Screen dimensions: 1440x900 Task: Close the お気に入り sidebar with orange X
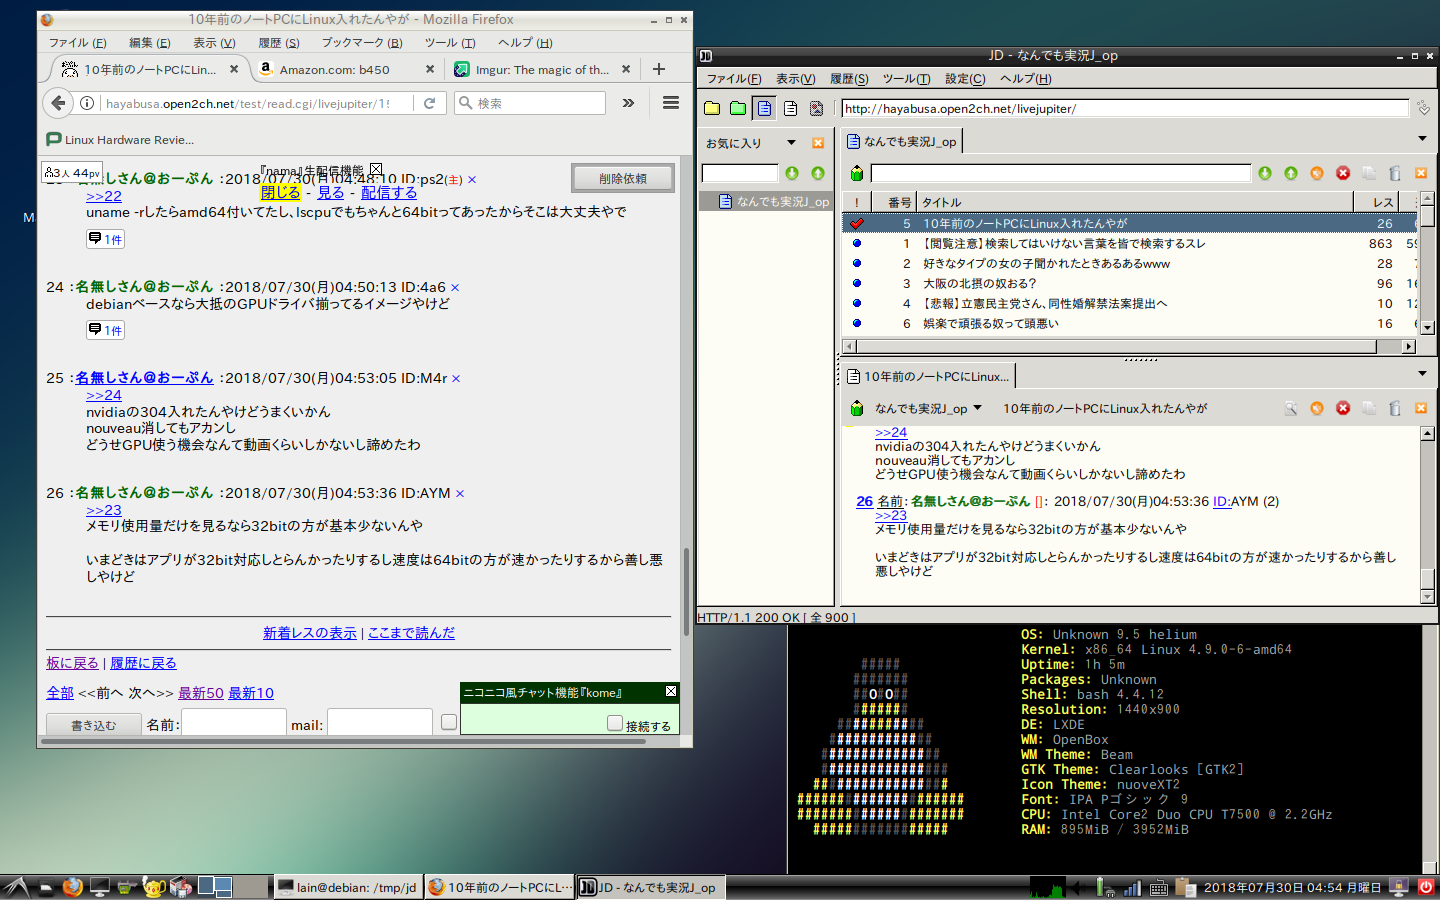point(818,143)
